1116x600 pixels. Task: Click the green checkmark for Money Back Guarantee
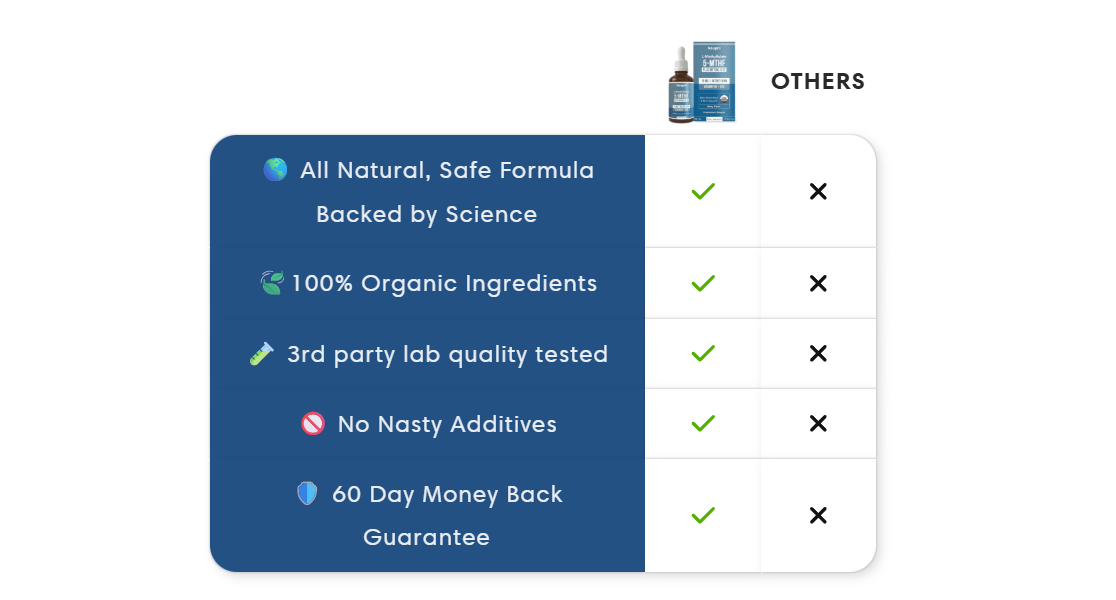(x=703, y=516)
